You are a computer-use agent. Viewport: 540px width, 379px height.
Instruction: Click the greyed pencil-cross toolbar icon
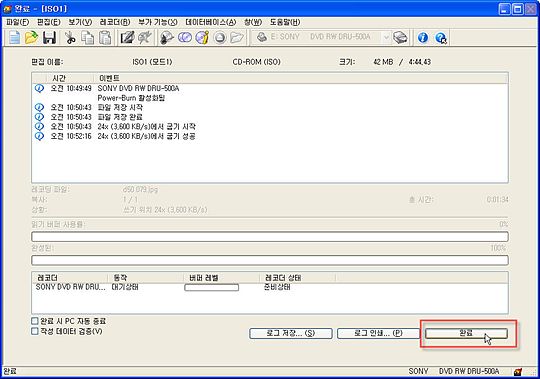point(145,38)
